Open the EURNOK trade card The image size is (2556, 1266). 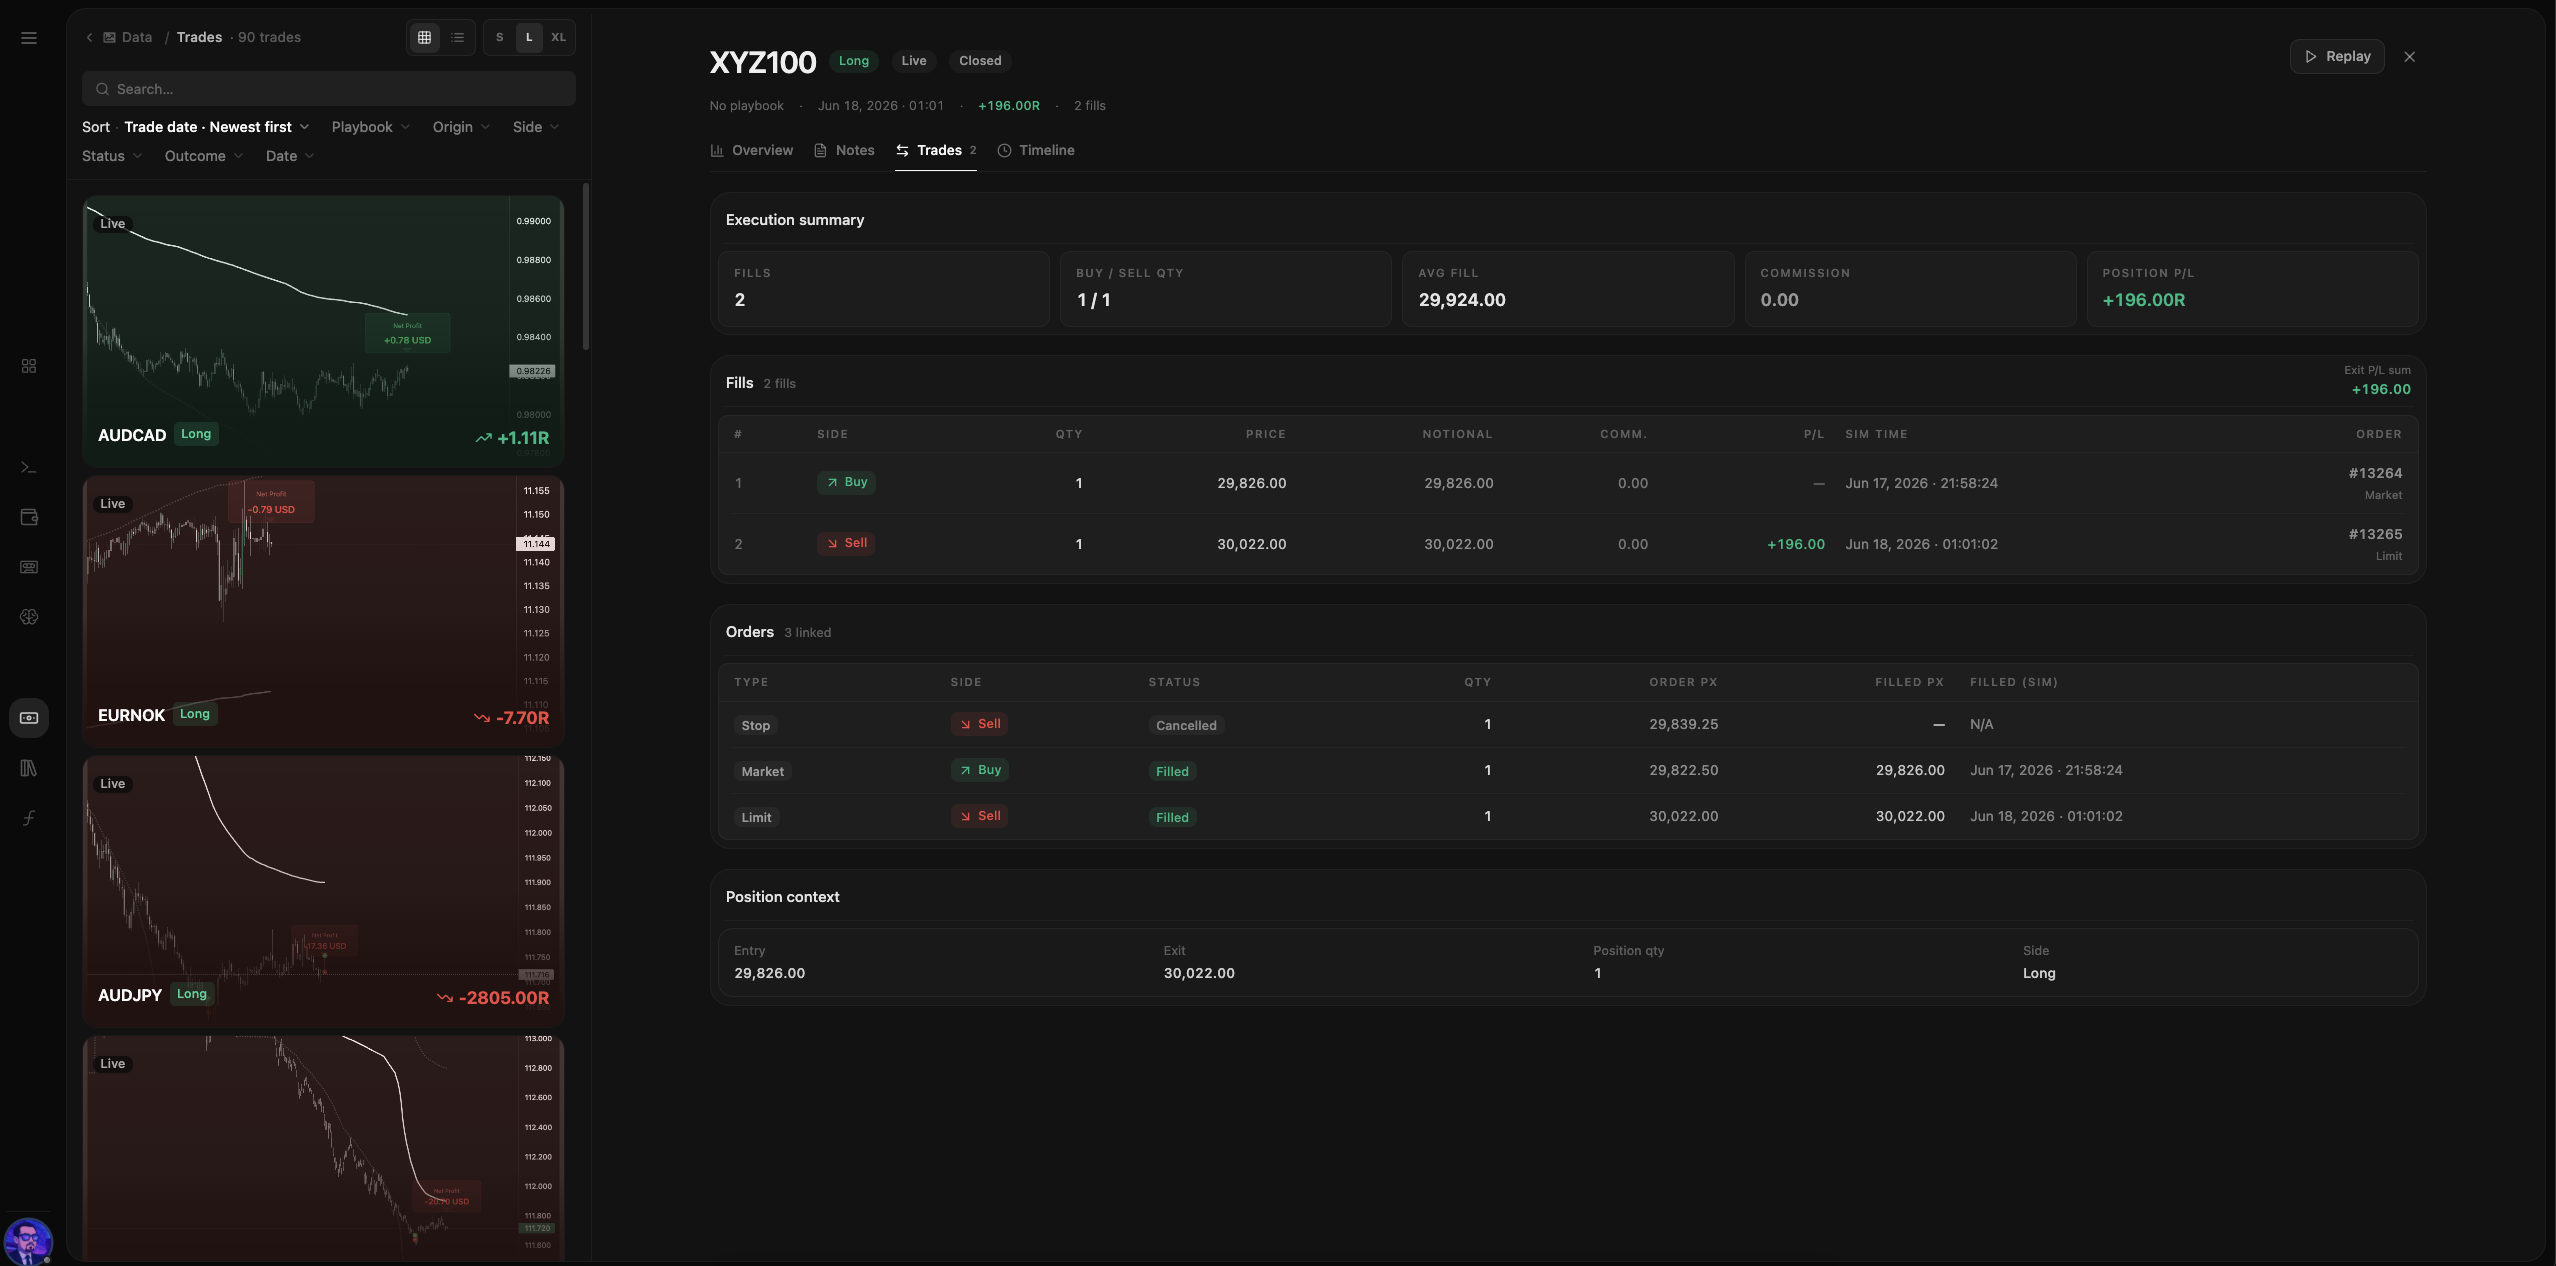tap(323, 611)
